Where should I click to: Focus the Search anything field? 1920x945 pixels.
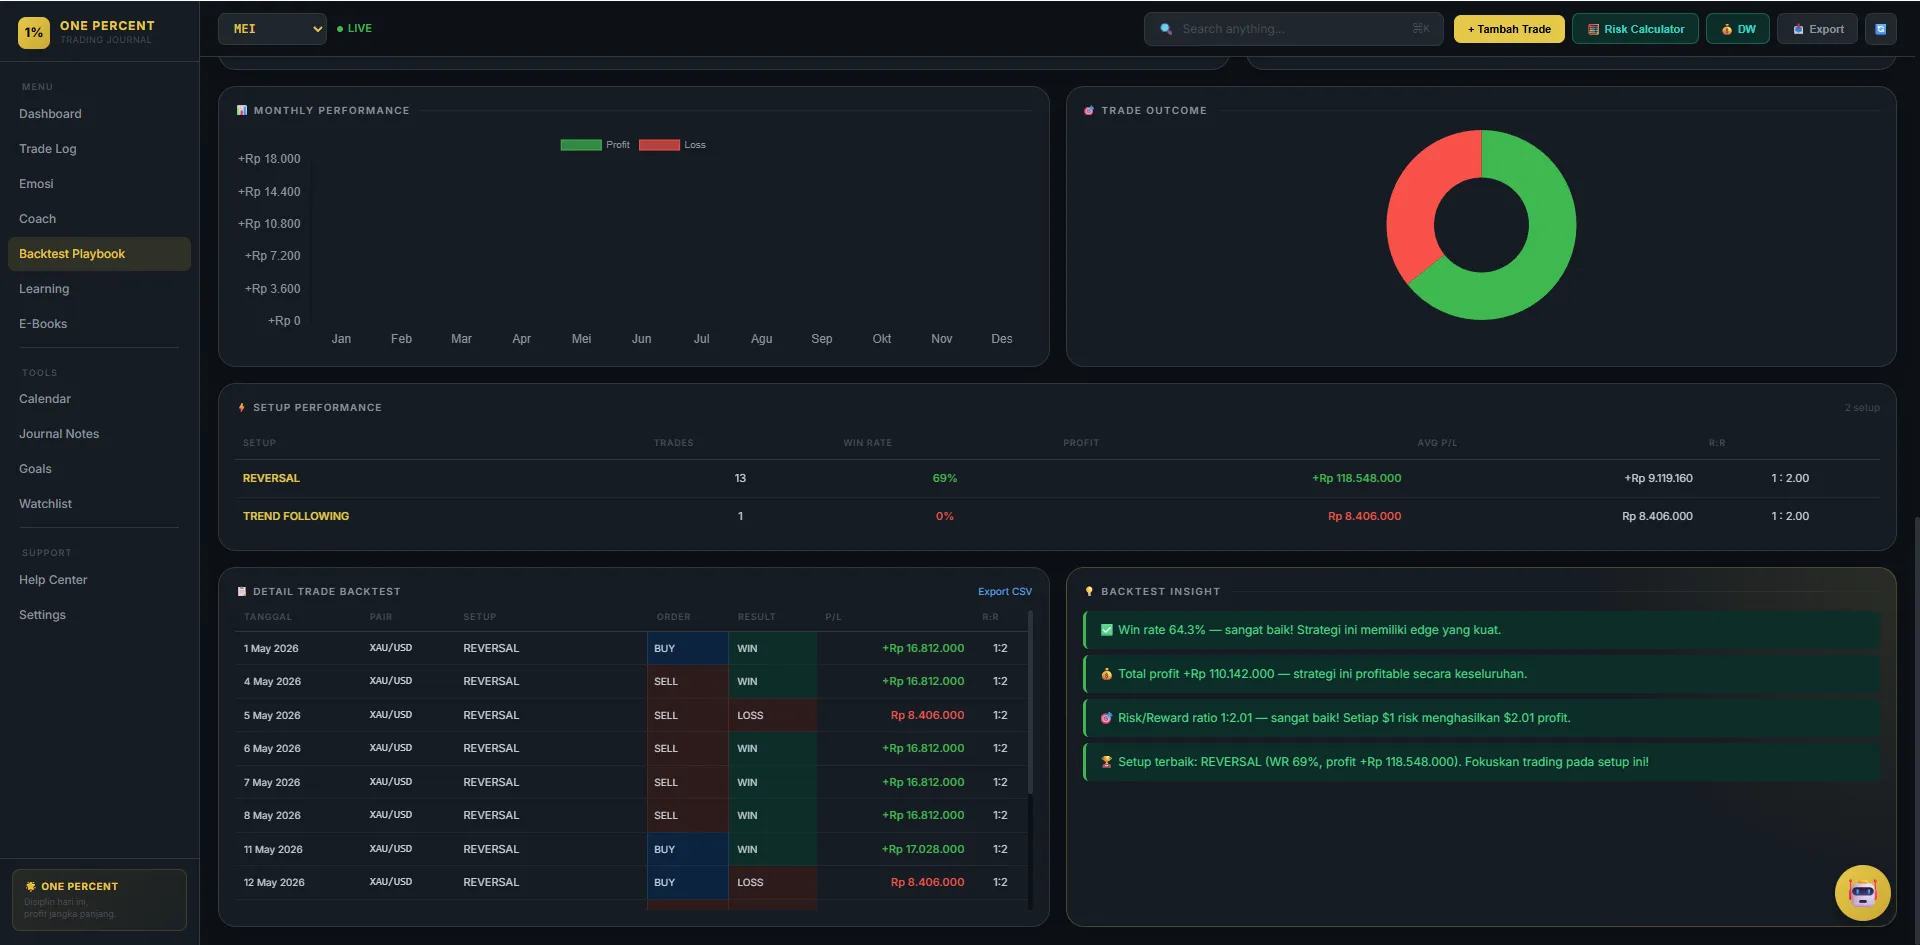(1293, 29)
